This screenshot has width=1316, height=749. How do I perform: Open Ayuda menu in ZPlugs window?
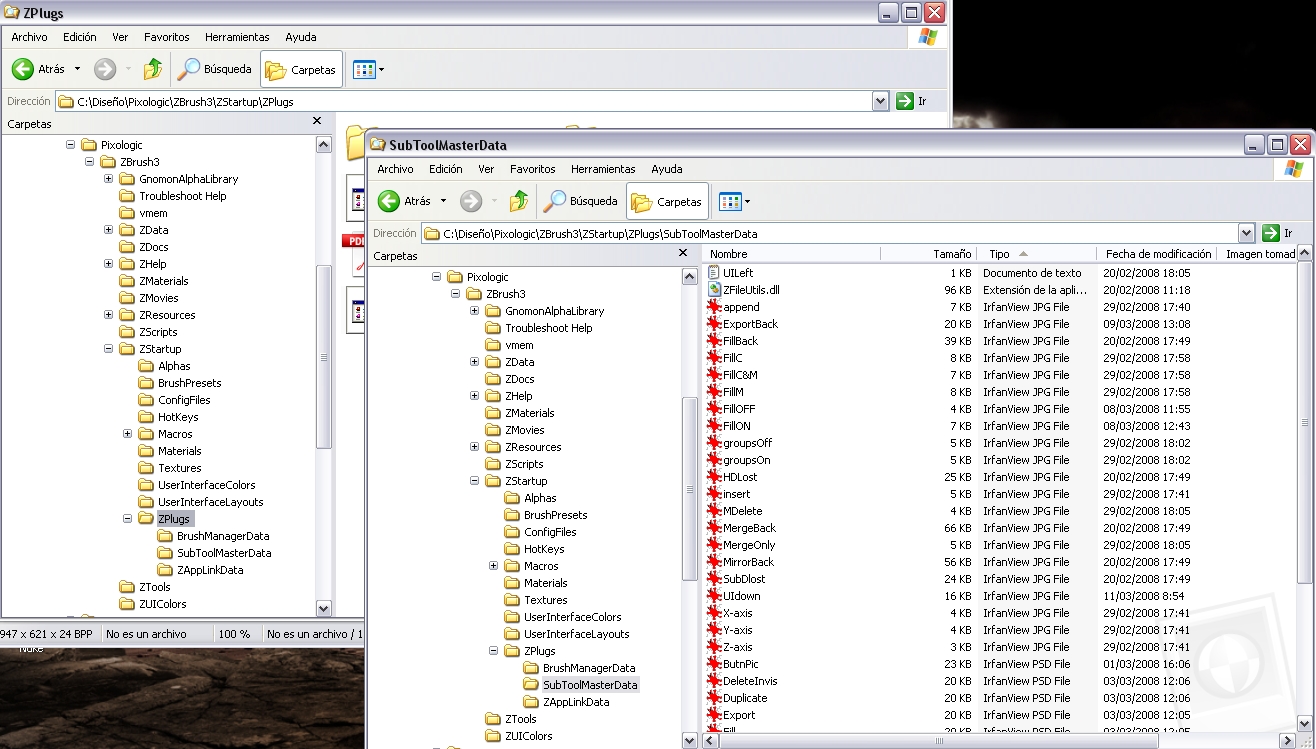pos(301,37)
